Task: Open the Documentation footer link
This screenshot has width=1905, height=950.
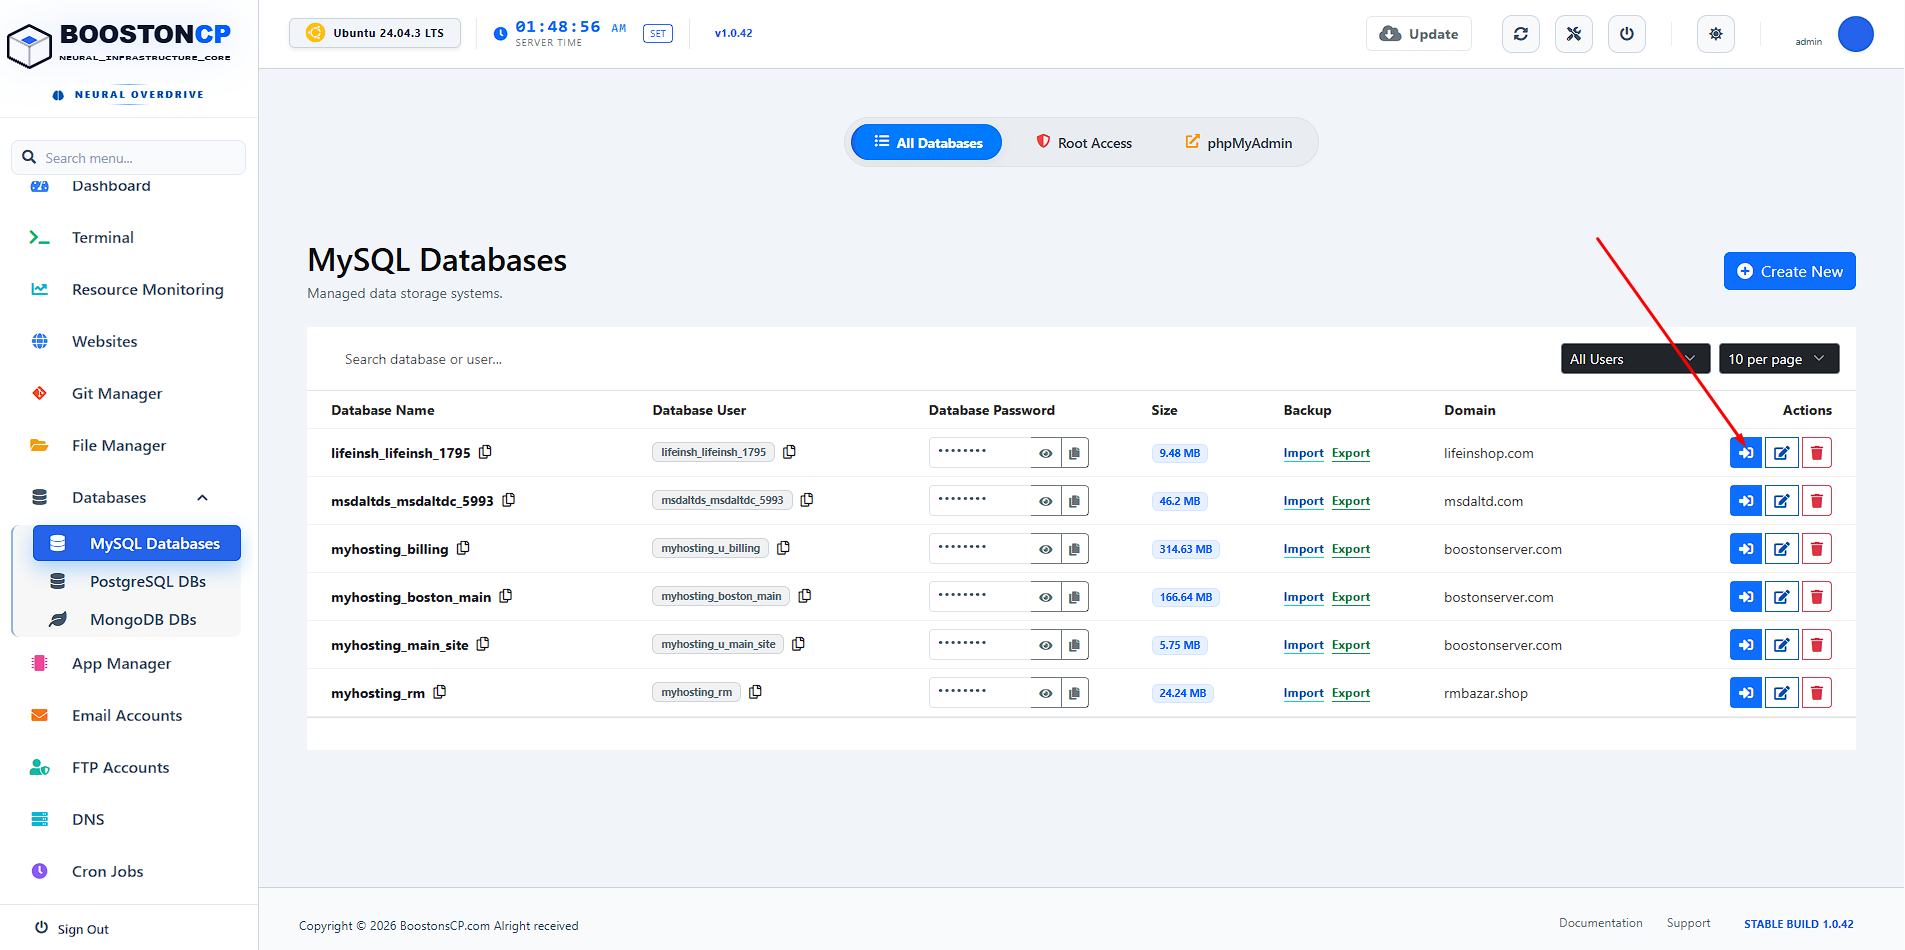Action: (1600, 923)
